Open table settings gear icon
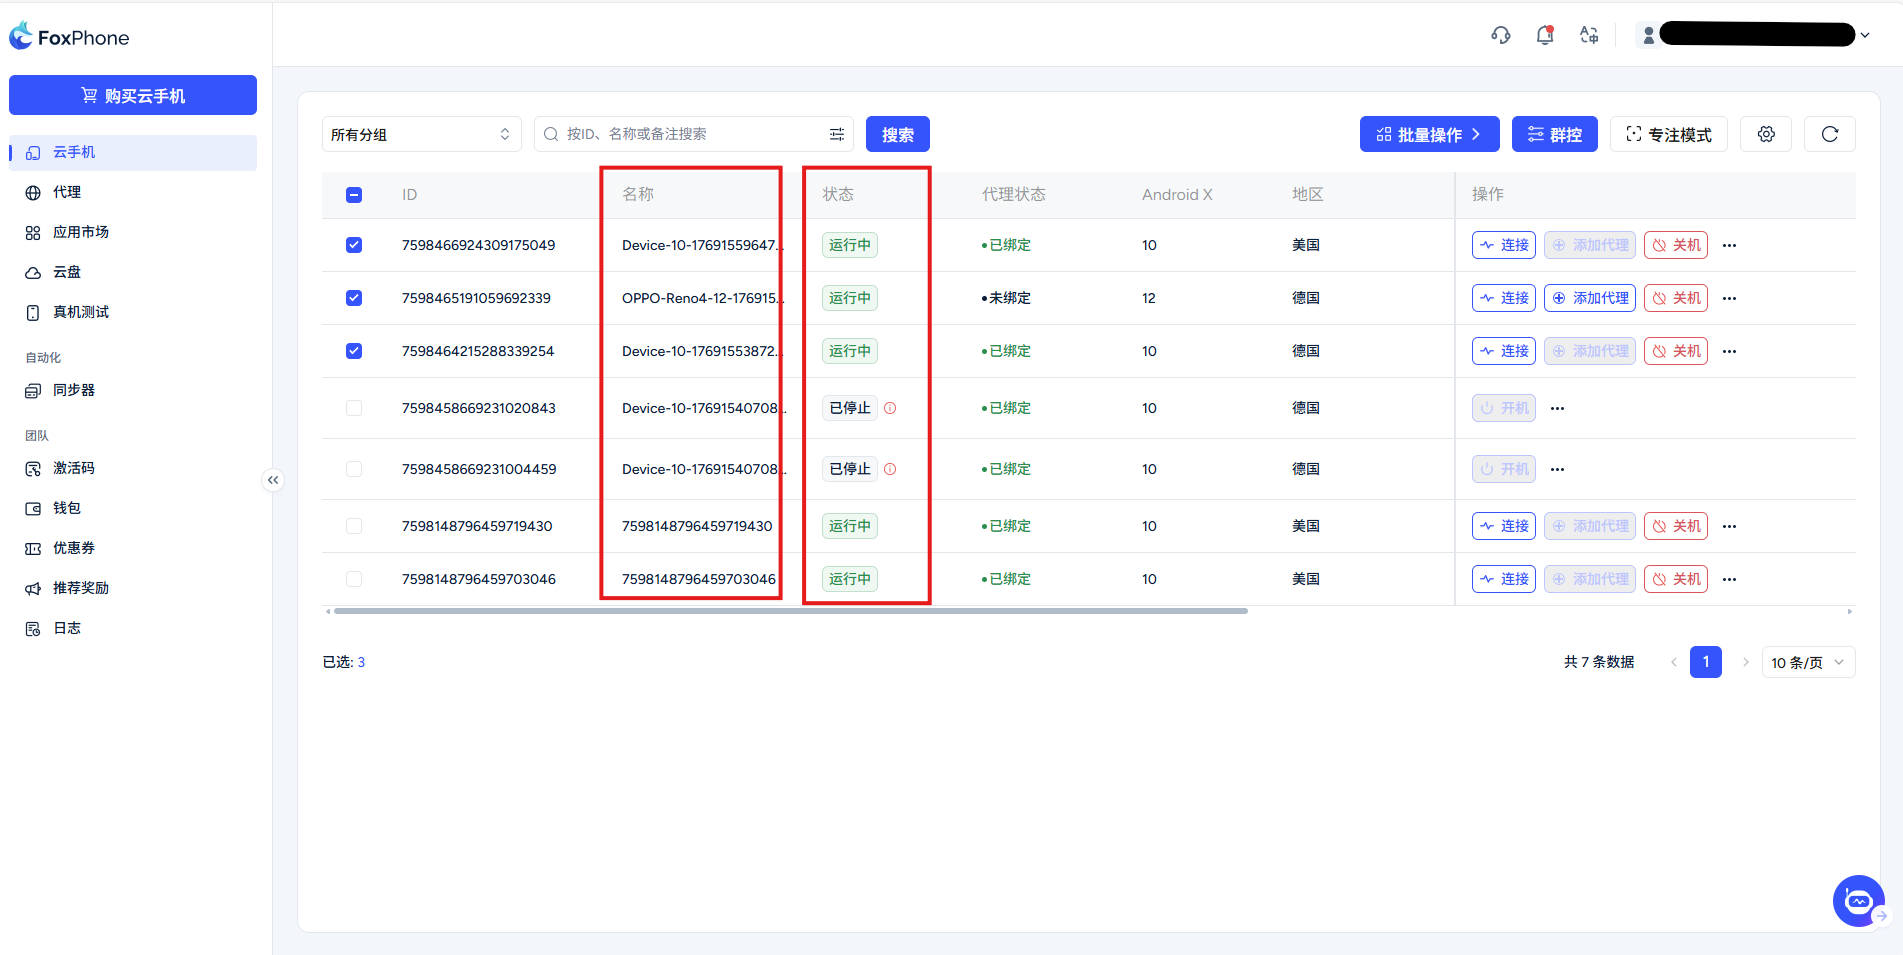Image resolution: width=1903 pixels, height=955 pixels. click(x=1766, y=134)
